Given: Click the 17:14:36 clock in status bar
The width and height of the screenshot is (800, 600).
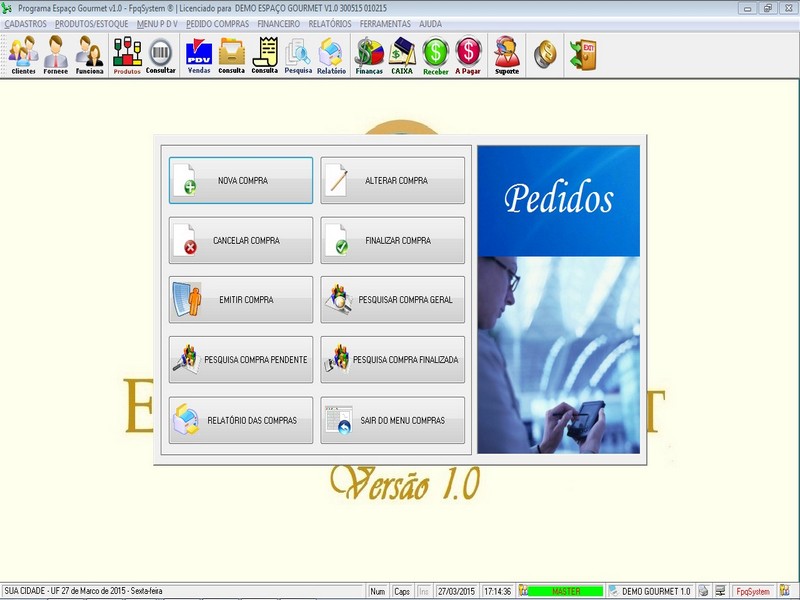Looking at the screenshot, I should pos(497,591).
